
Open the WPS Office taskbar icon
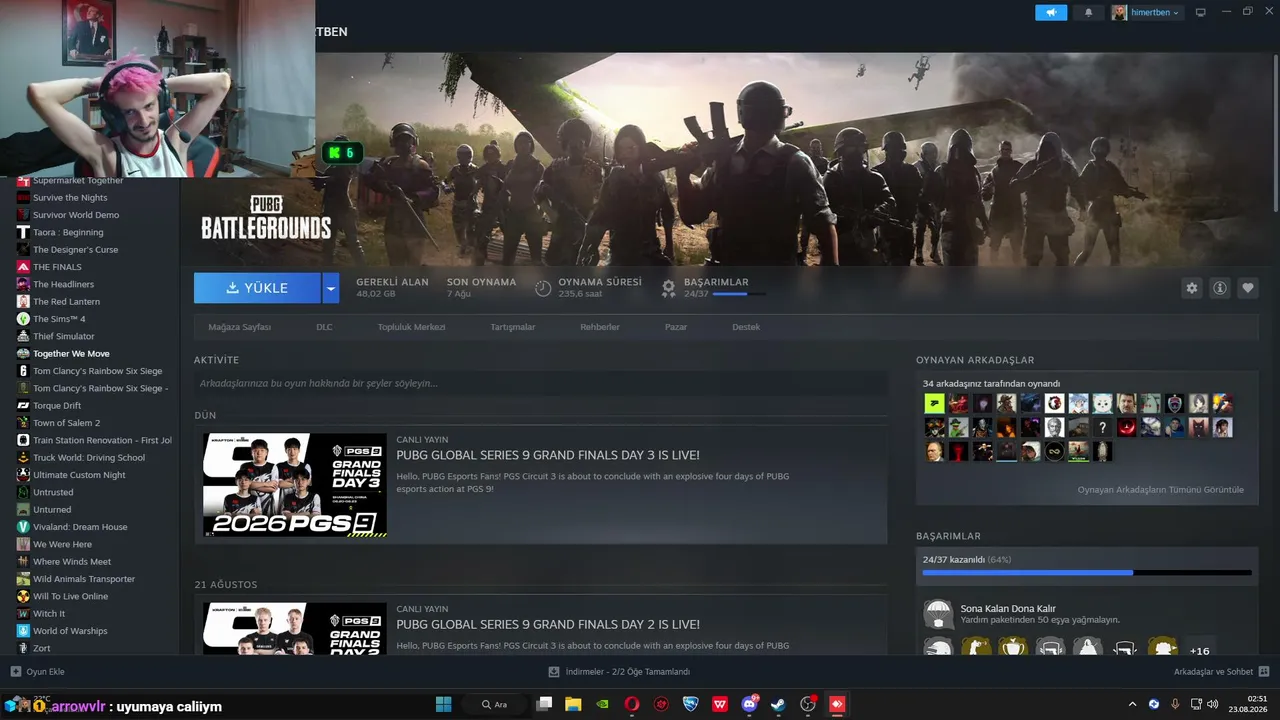click(x=720, y=704)
